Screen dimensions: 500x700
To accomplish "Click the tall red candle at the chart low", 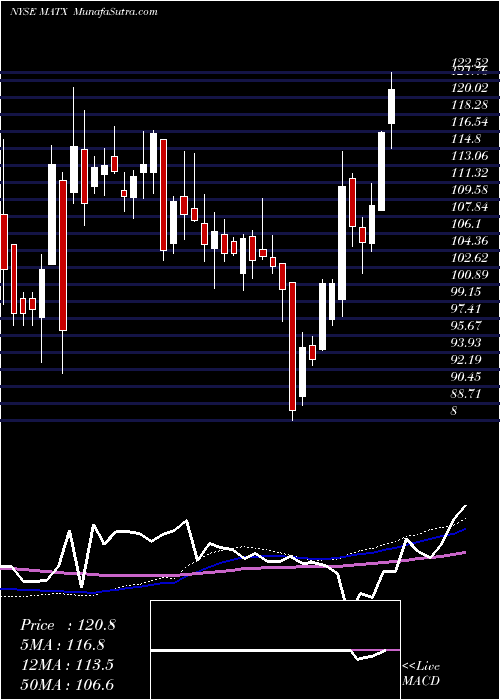I will pos(292,346).
